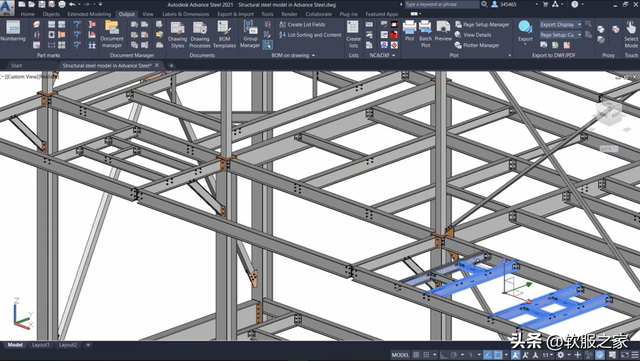Toggle MODEL space button in status bar
Viewport: 640px width, 361px height.
click(400, 354)
